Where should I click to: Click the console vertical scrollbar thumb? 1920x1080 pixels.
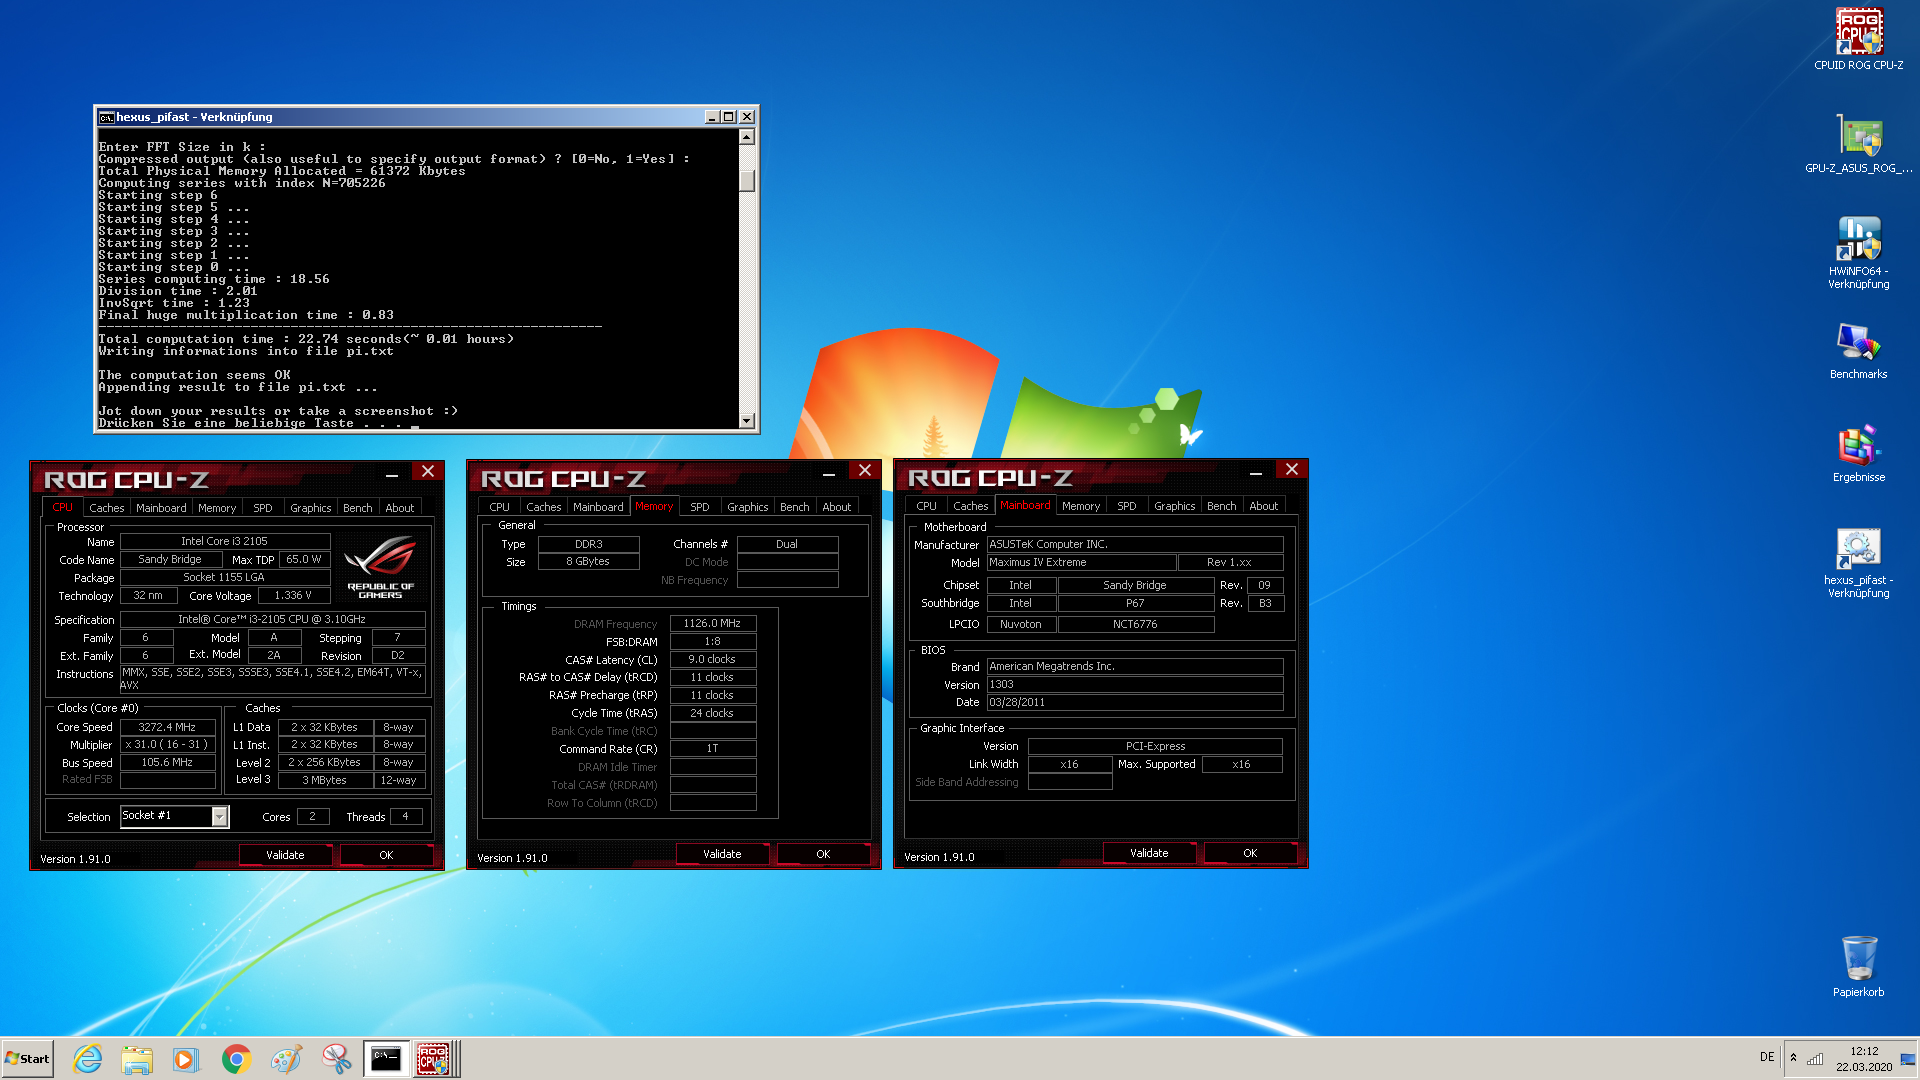tap(746, 181)
